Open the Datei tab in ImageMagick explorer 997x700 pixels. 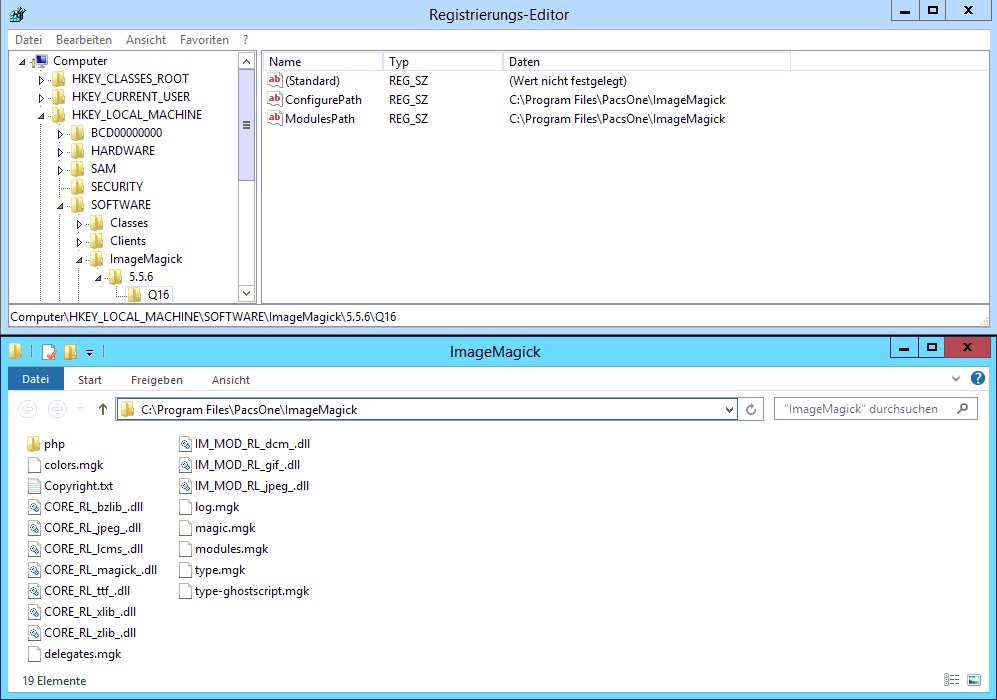36,379
